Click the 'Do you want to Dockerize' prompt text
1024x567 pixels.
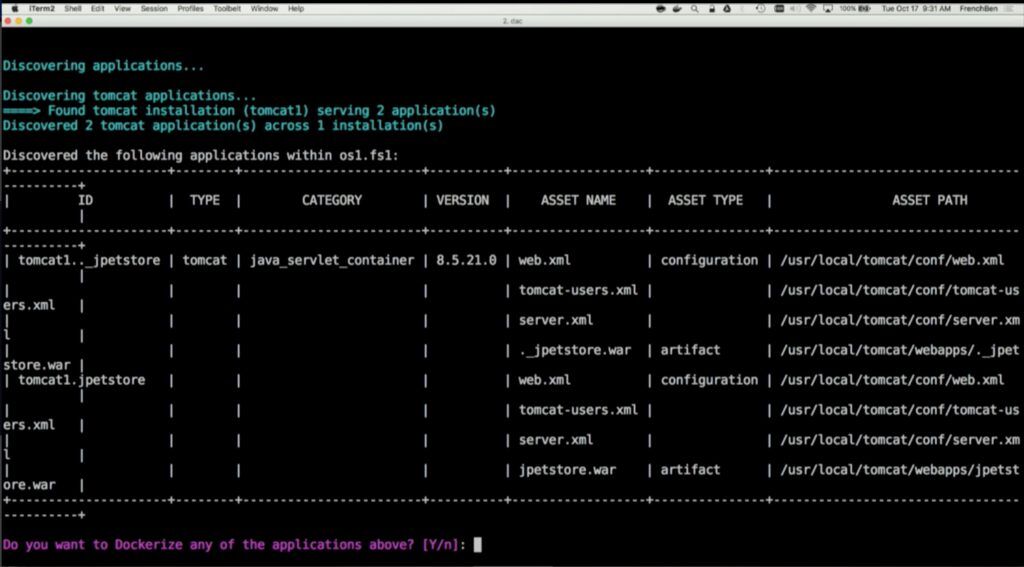(x=234, y=545)
